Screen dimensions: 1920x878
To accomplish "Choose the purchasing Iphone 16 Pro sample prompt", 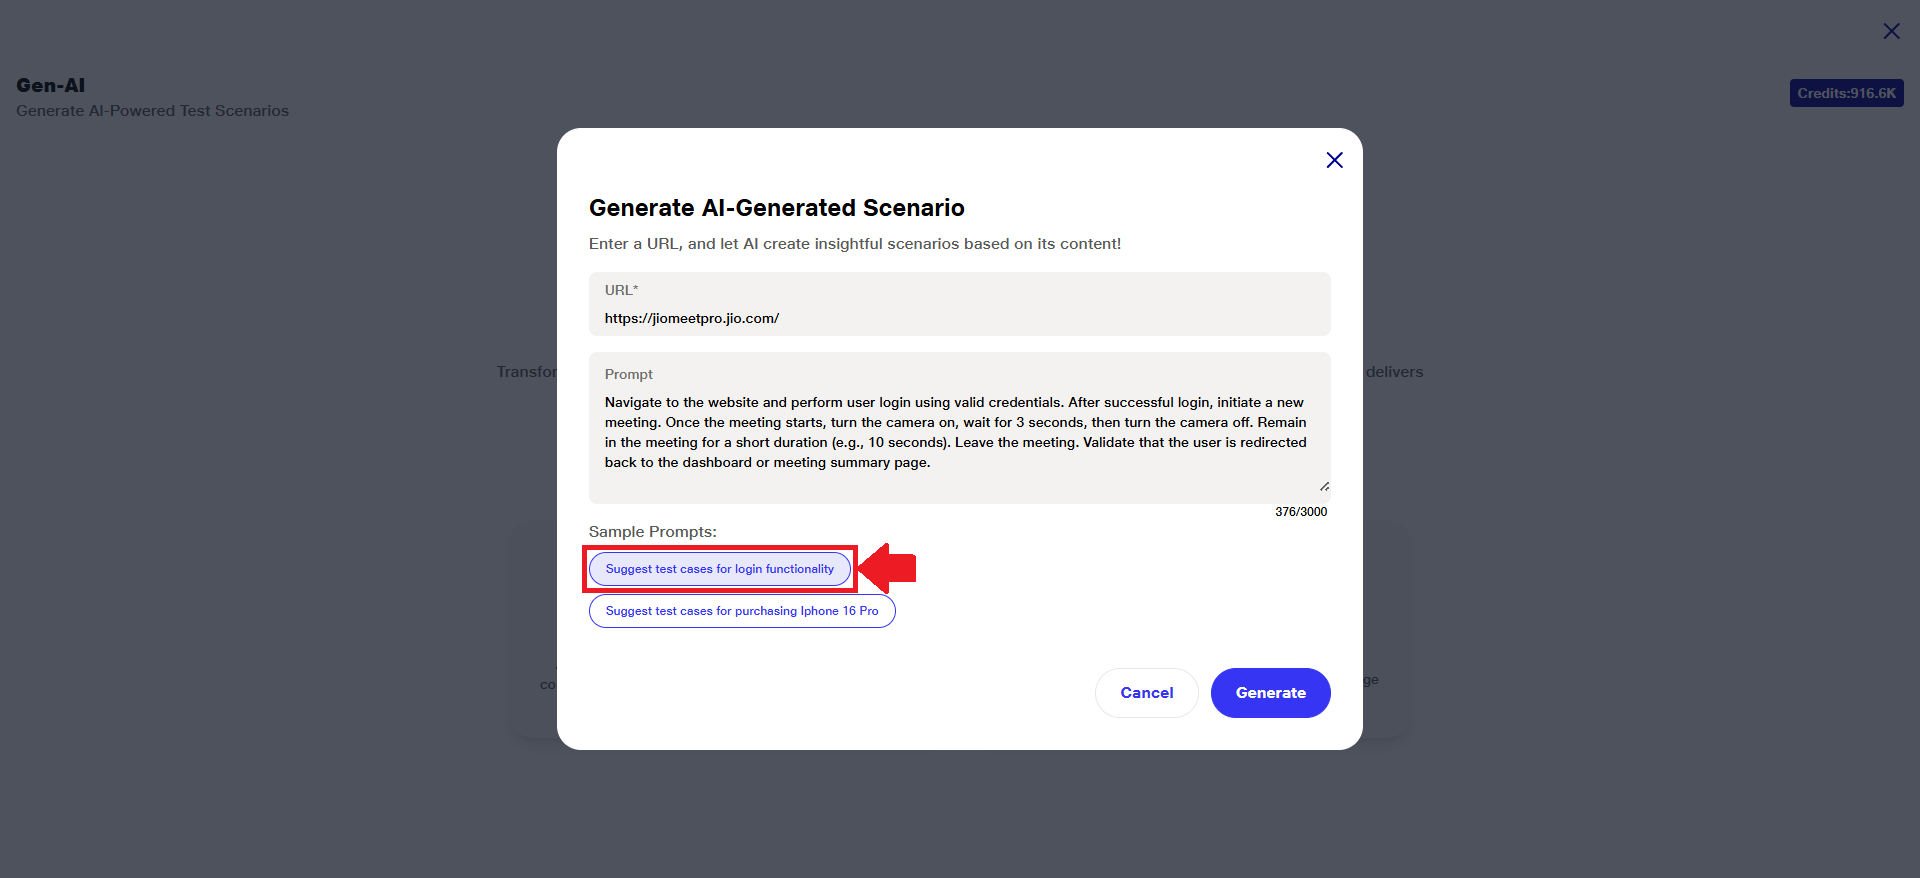I will (x=741, y=611).
